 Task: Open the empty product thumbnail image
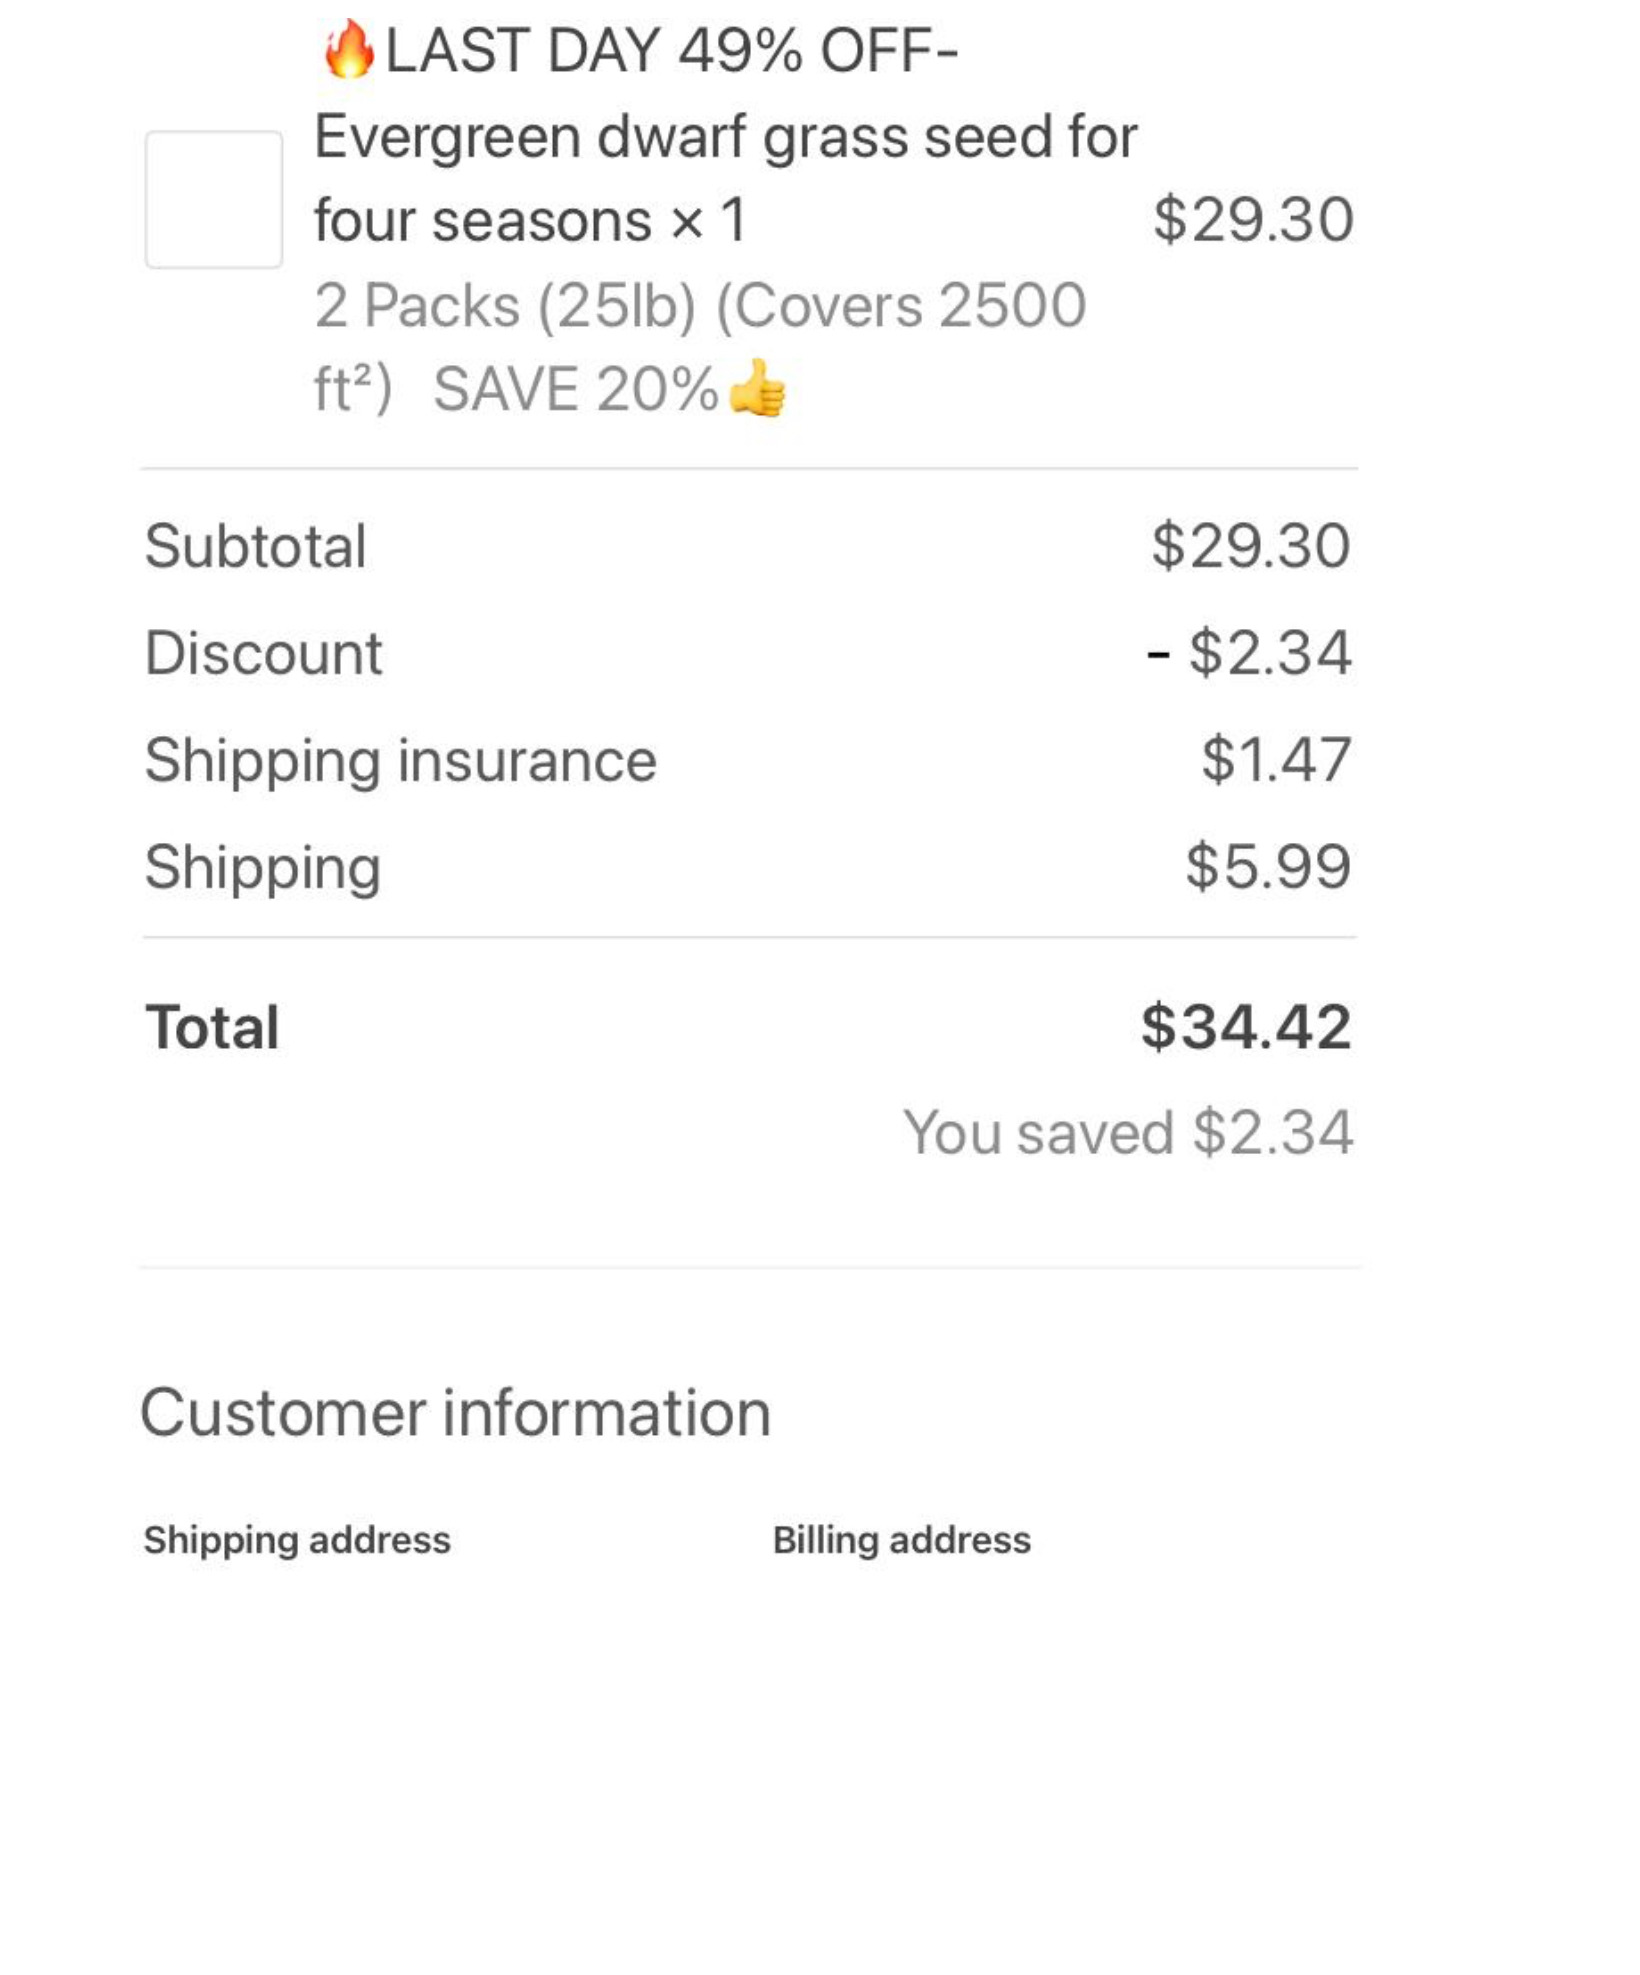click(213, 199)
